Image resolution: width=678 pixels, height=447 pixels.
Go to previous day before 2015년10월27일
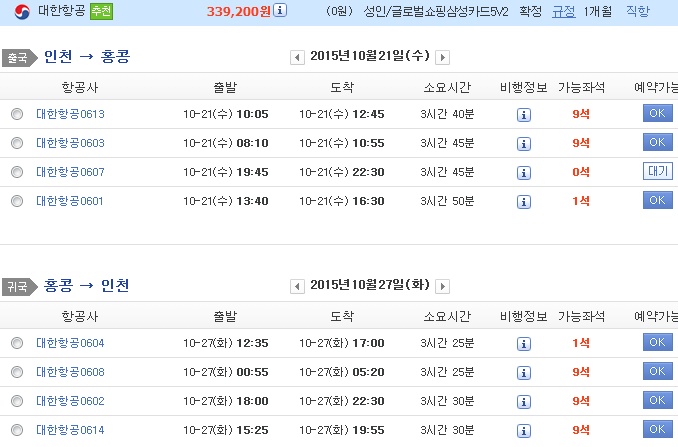click(297, 286)
